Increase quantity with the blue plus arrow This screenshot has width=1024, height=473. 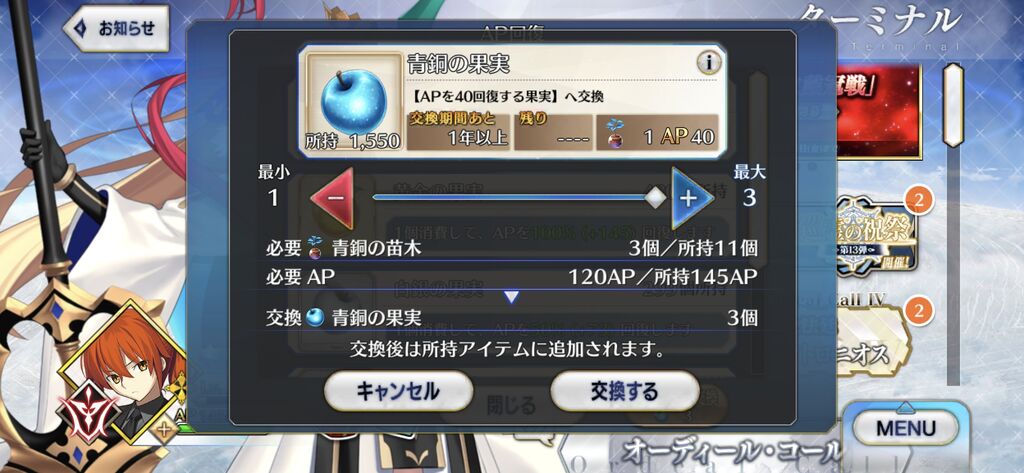692,198
